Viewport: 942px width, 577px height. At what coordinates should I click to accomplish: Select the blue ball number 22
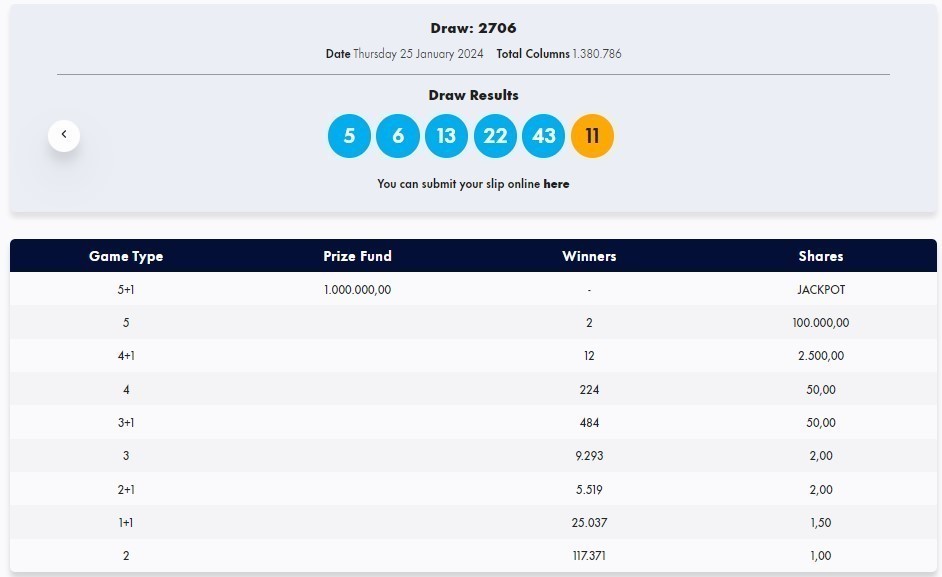click(495, 136)
